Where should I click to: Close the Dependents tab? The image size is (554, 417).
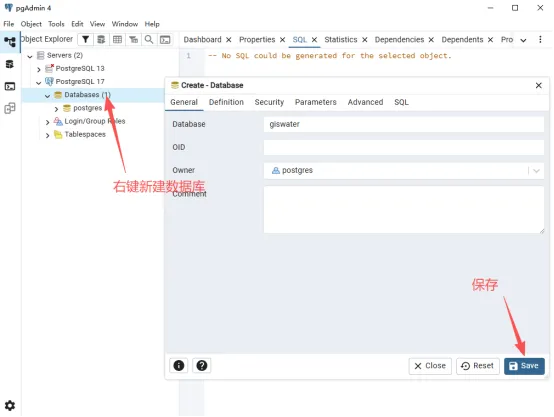[x=490, y=40]
